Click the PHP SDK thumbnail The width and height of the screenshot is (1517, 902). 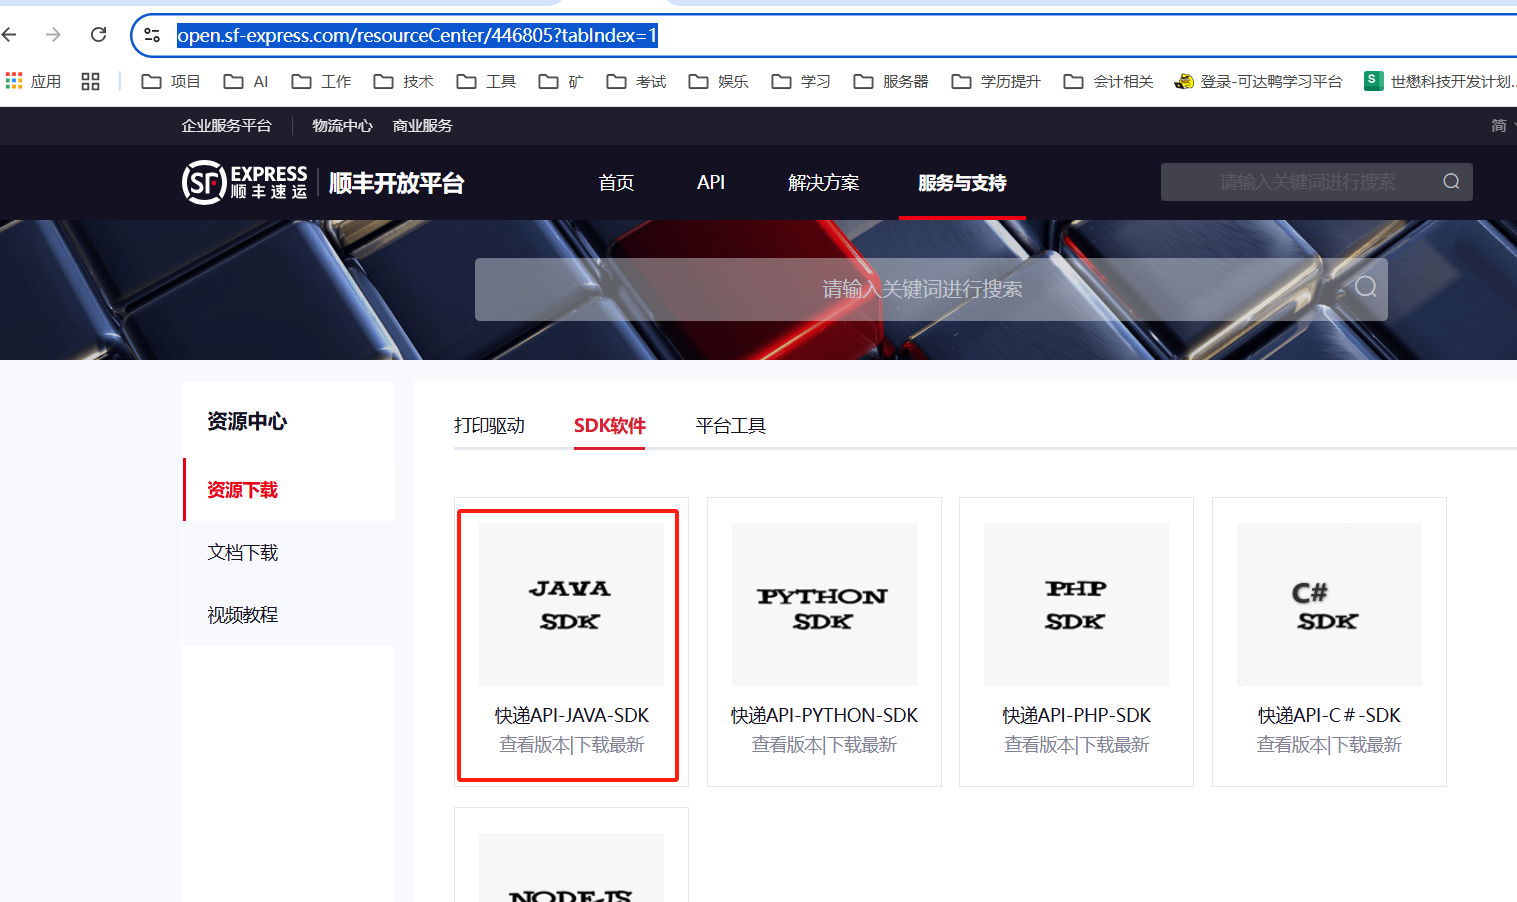pos(1076,604)
